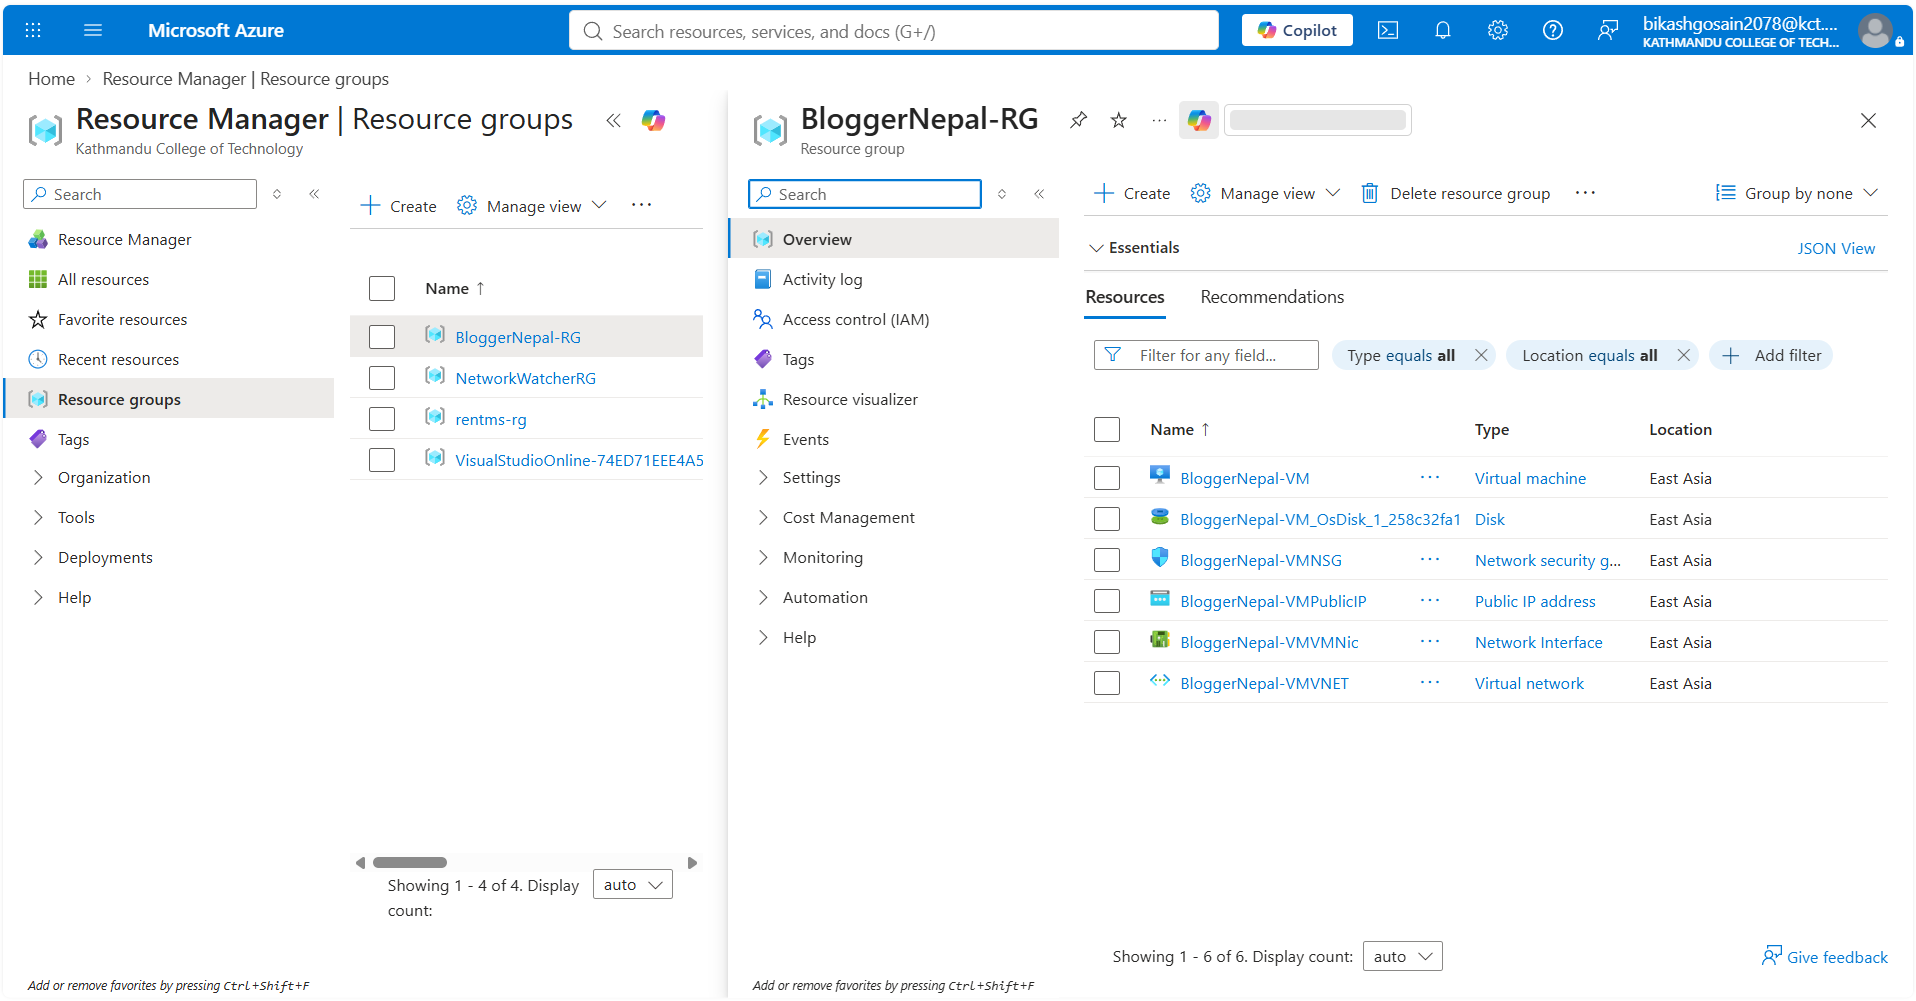Open the notifications bell

pos(1442,30)
